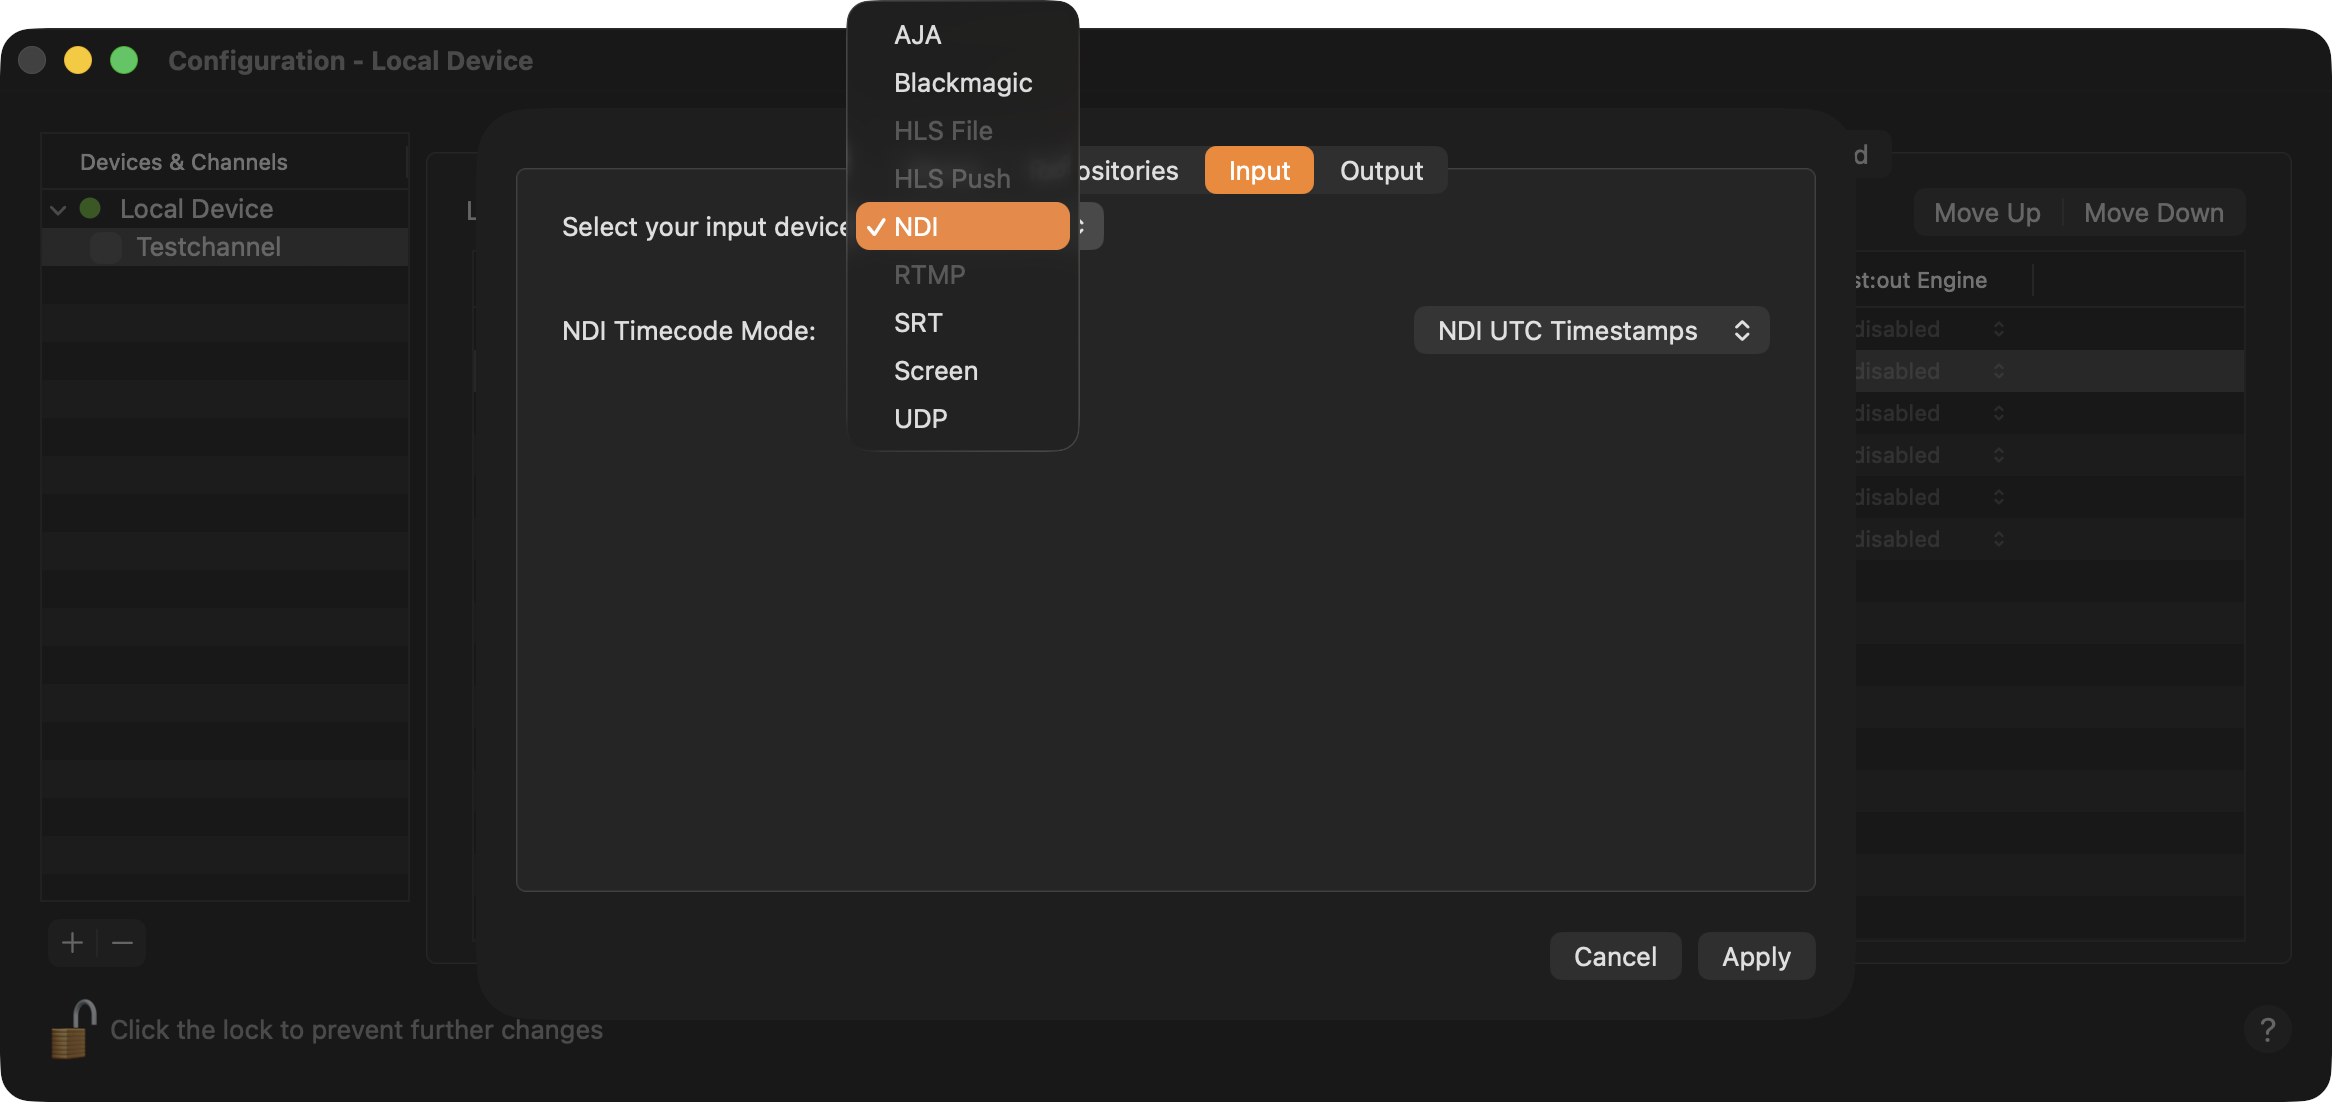Click the green Local Device status indicator
Screen dimensions: 2332x1102
[90, 208]
